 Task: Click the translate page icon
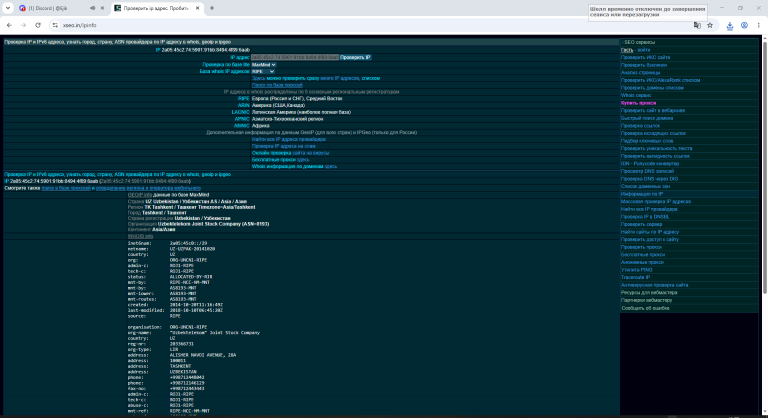click(697, 25)
